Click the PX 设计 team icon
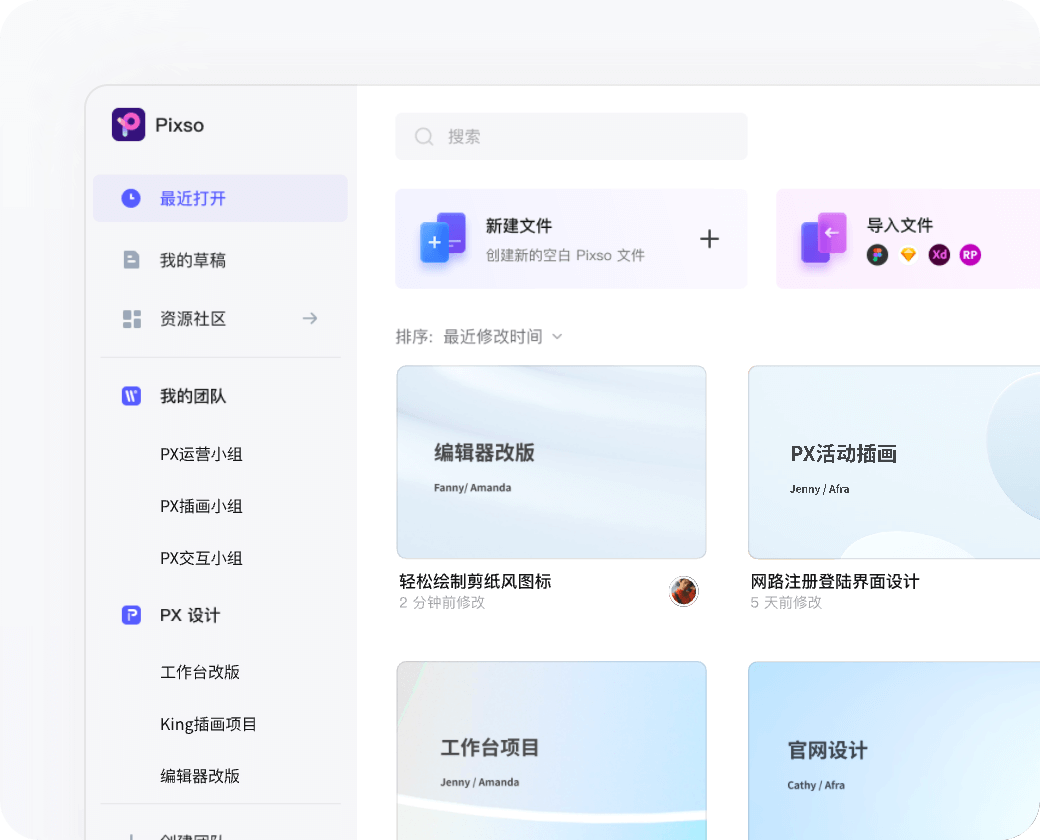 (131, 615)
